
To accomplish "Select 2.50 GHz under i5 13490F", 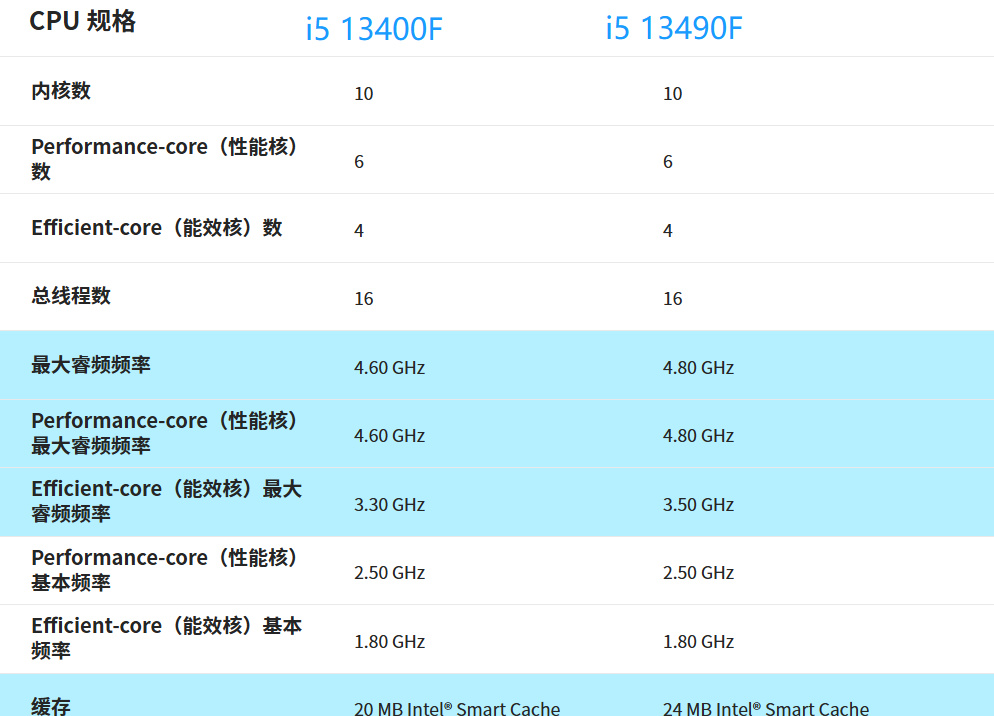I will click(698, 573).
